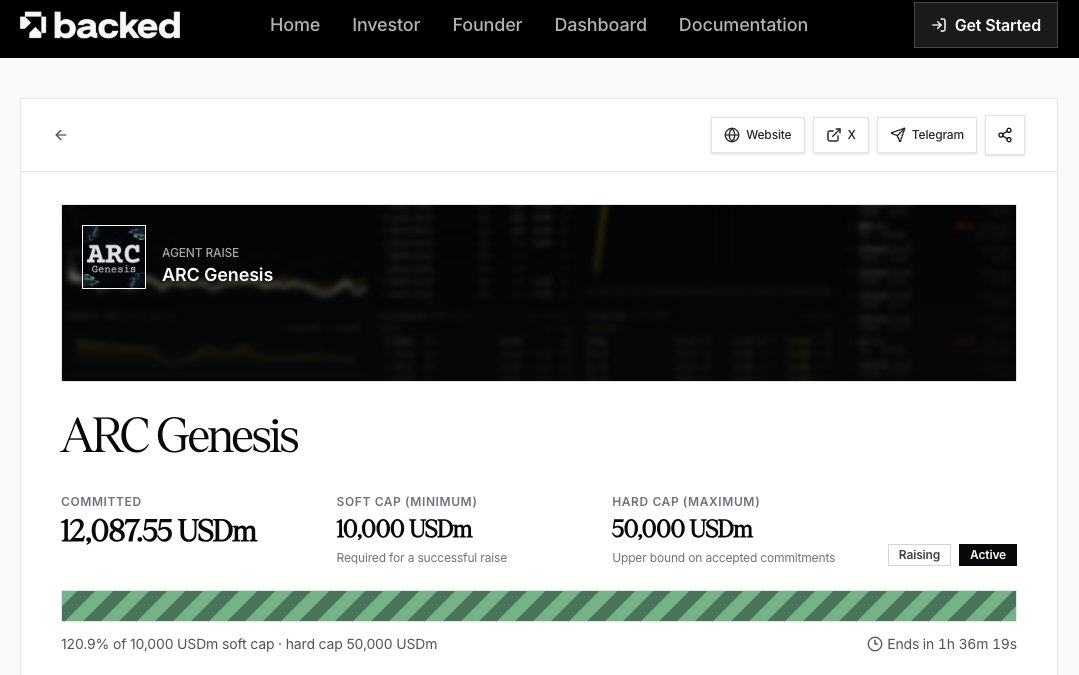The width and height of the screenshot is (1079, 675).
Task: Click the COMMITTED label
Action: [101, 502]
